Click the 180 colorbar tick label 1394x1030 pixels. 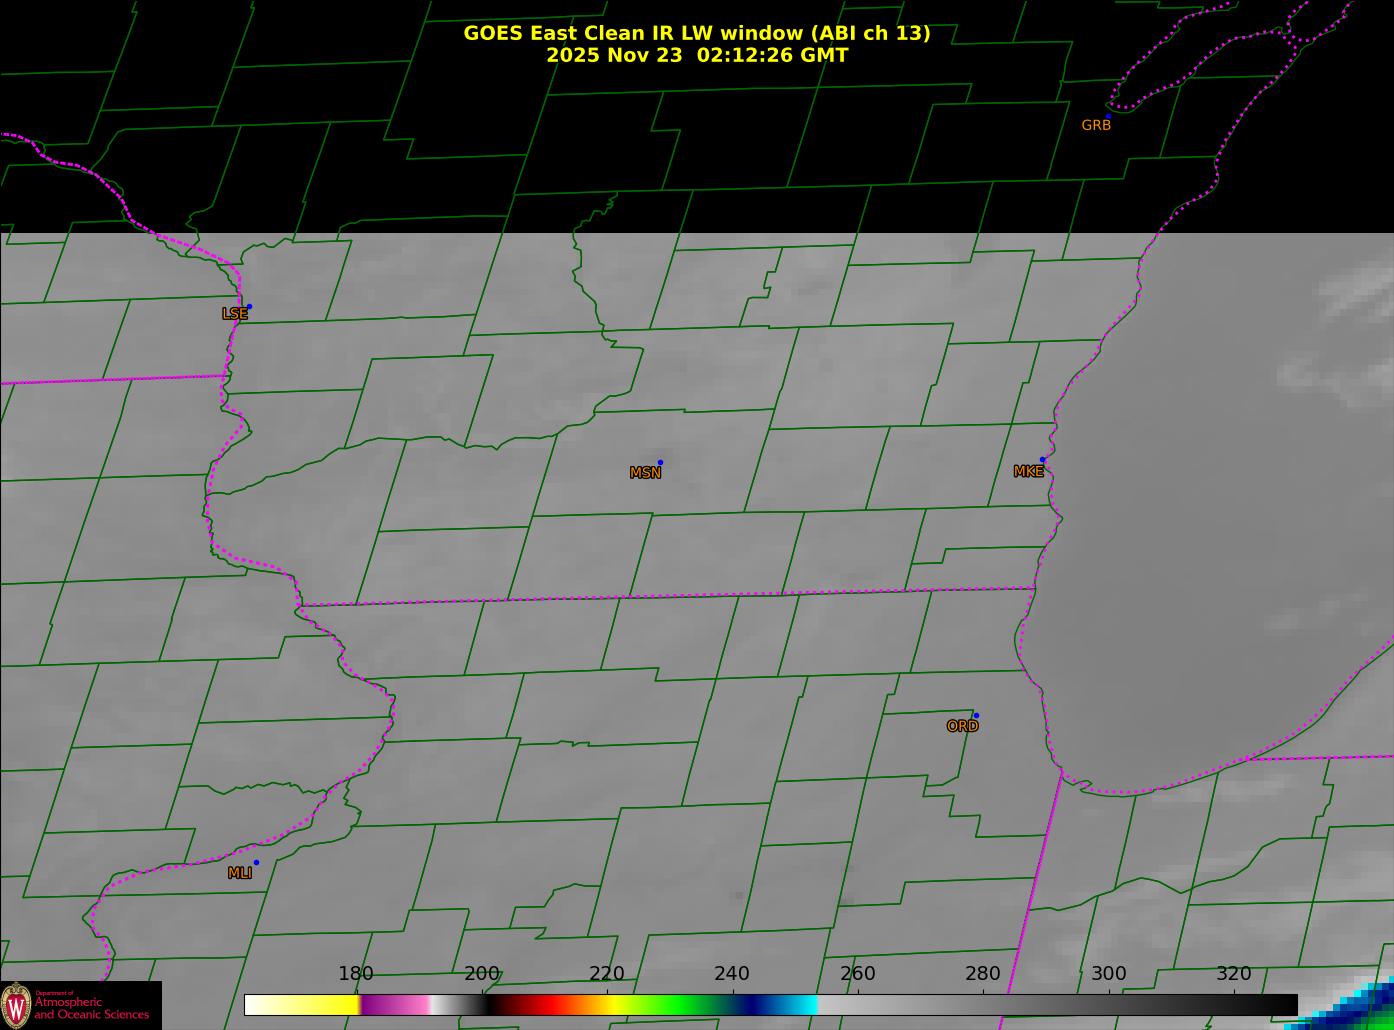point(355,974)
